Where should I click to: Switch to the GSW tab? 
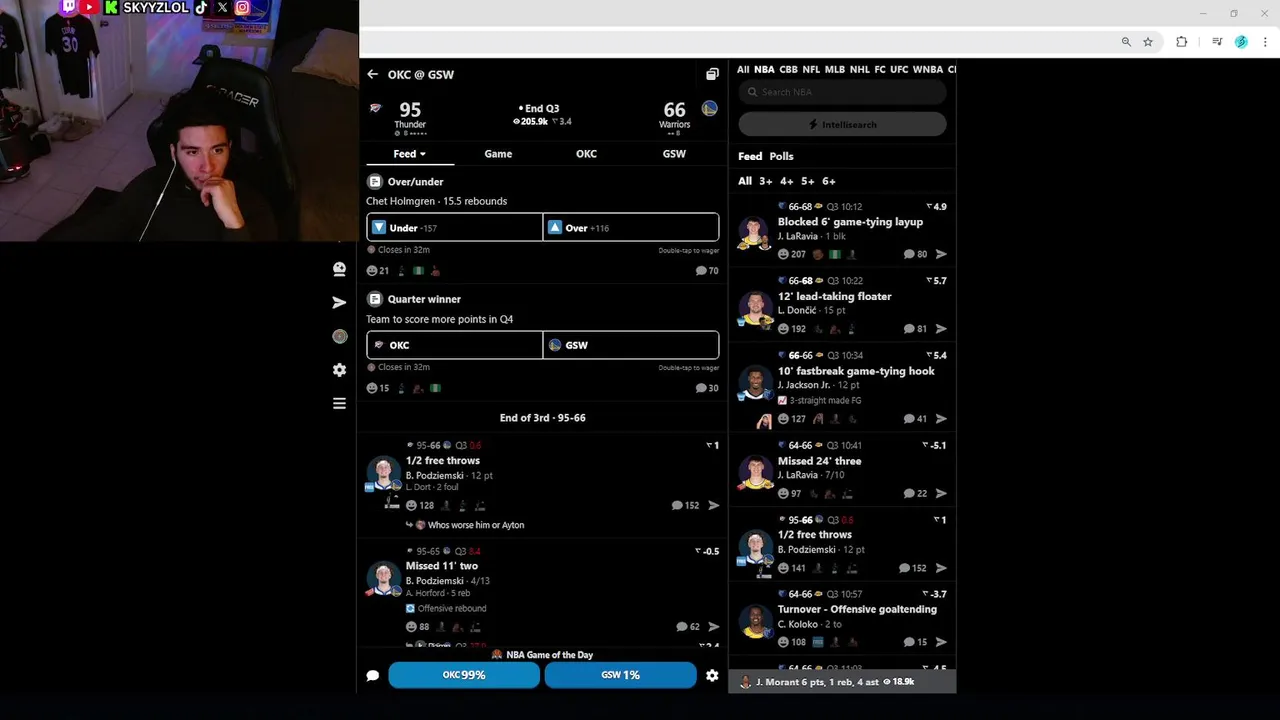pyautogui.click(x=674, y=154)
